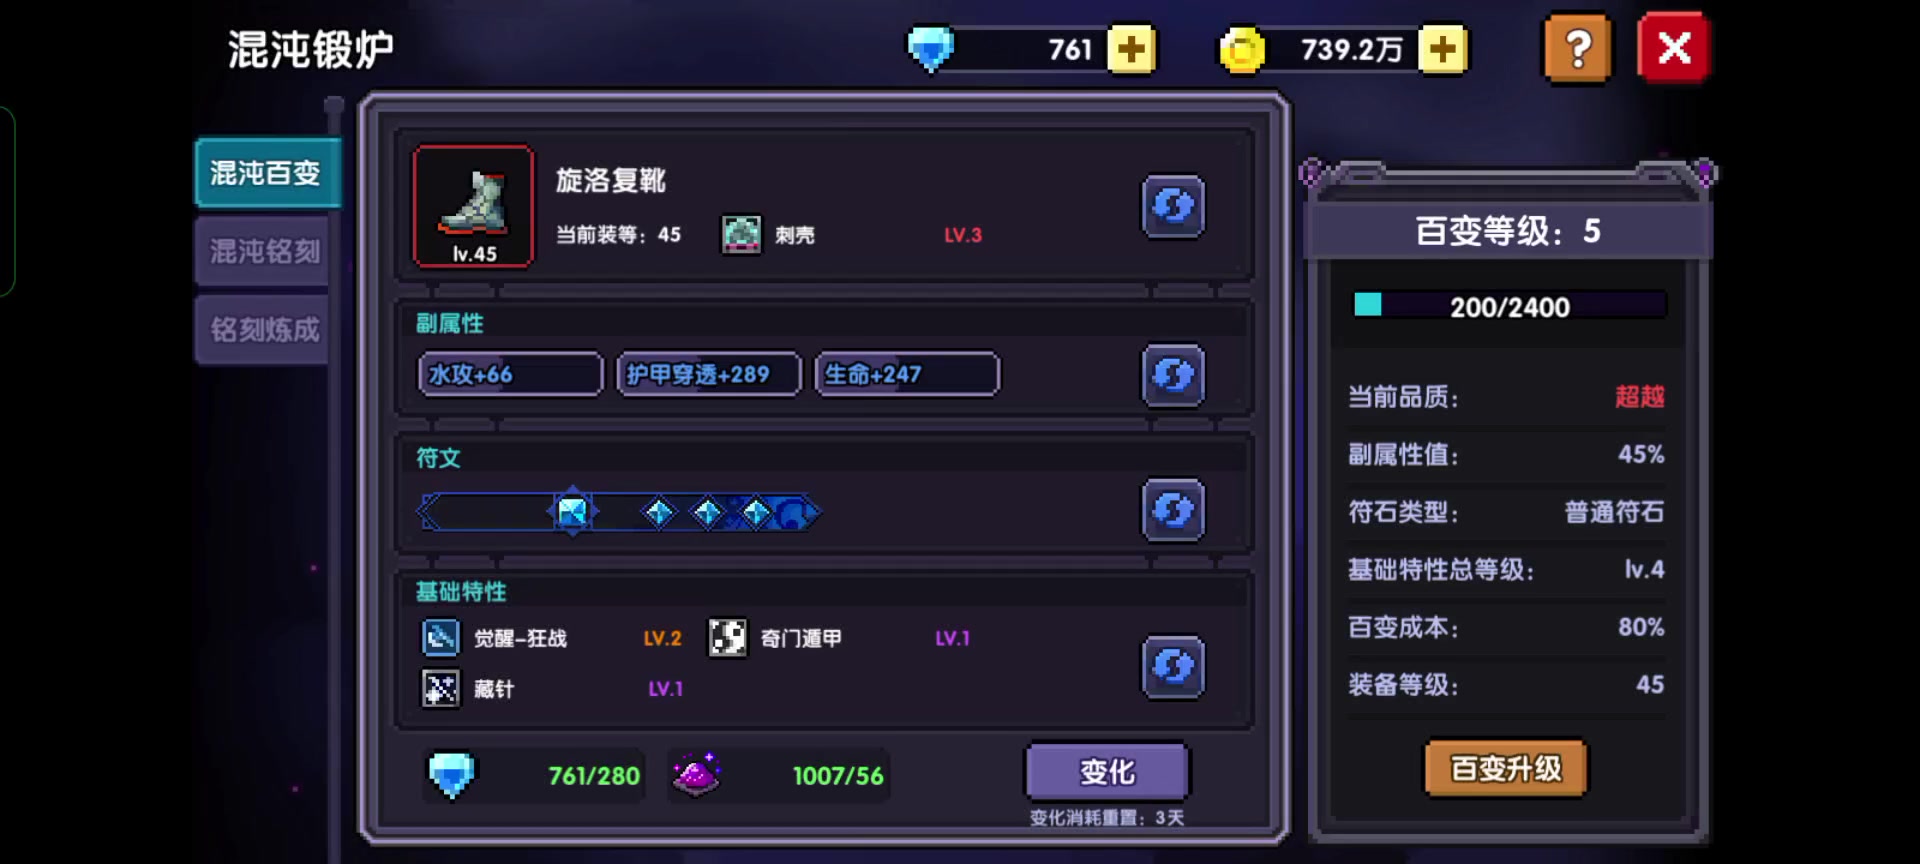This screenshot has height=864, width=1920.
Task: Add gold with the plus beside 739.2万
Action: [x=1443, y=49]
